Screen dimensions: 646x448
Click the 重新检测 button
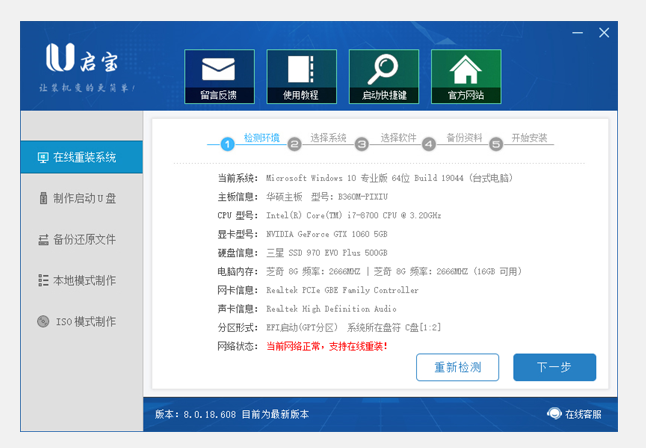[457, 367]
